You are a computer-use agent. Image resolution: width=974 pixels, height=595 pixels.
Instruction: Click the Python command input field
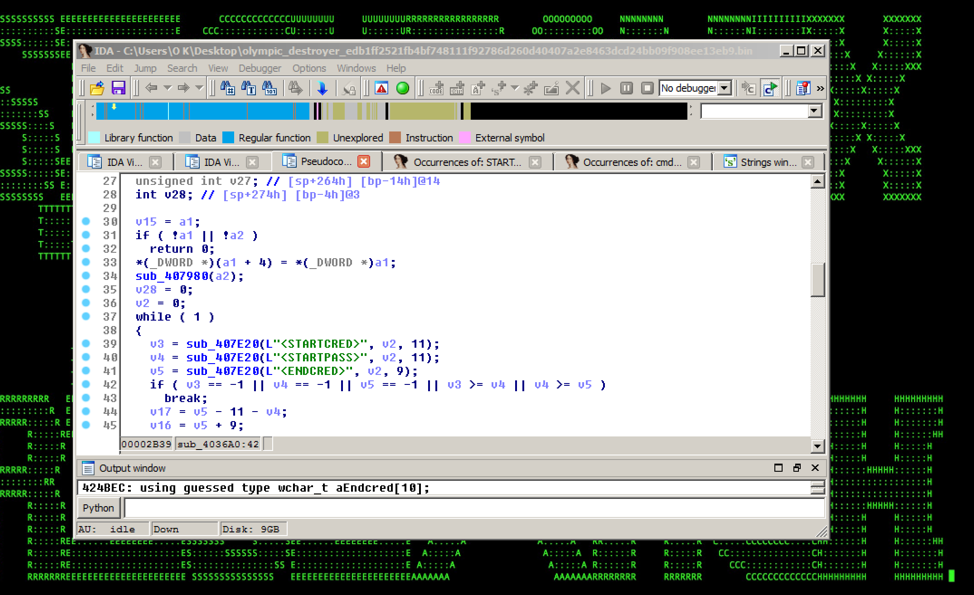click(470, 508)
